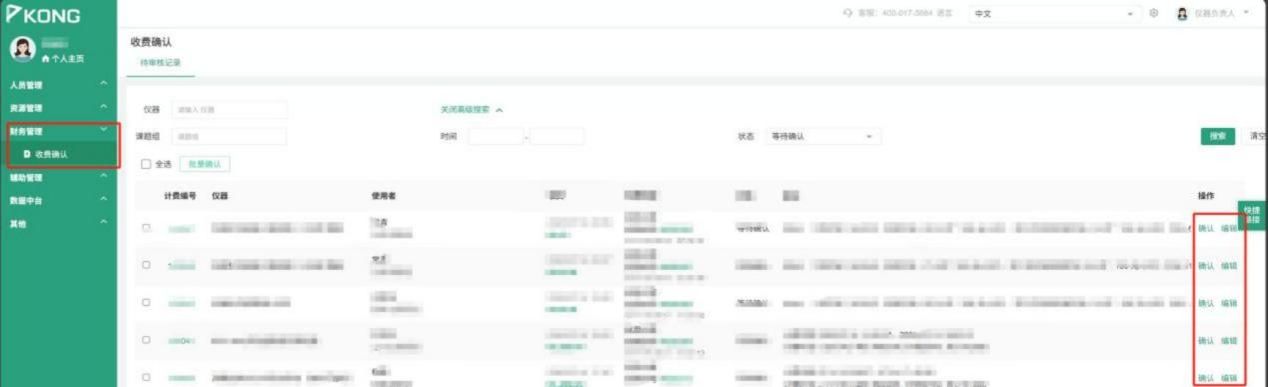Click 确认 in the third table row
This screenshot has width=1268, height=387.
tap(1206, 303)
